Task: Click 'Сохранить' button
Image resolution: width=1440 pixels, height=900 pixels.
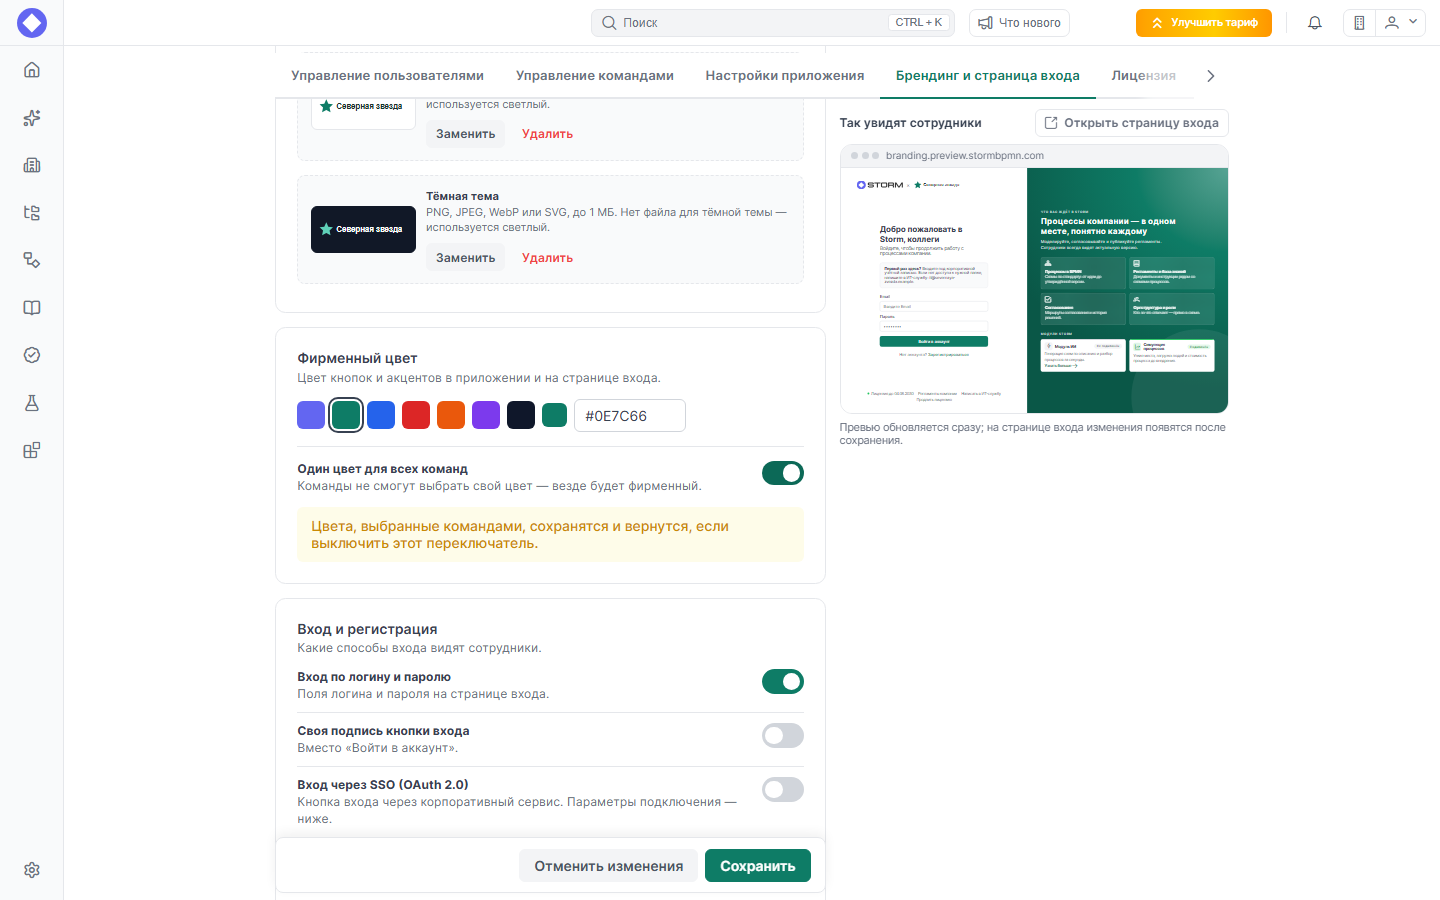Action: 758,866
